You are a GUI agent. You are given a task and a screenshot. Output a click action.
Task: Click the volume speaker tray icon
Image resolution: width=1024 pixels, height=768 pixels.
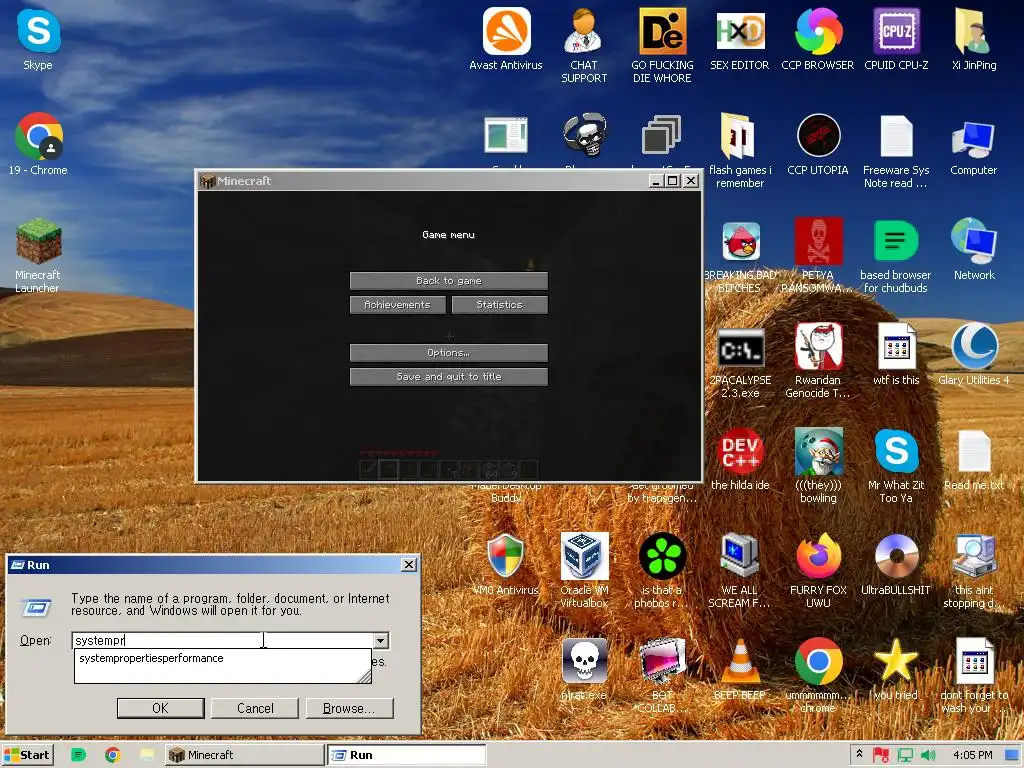pos(928,756)
